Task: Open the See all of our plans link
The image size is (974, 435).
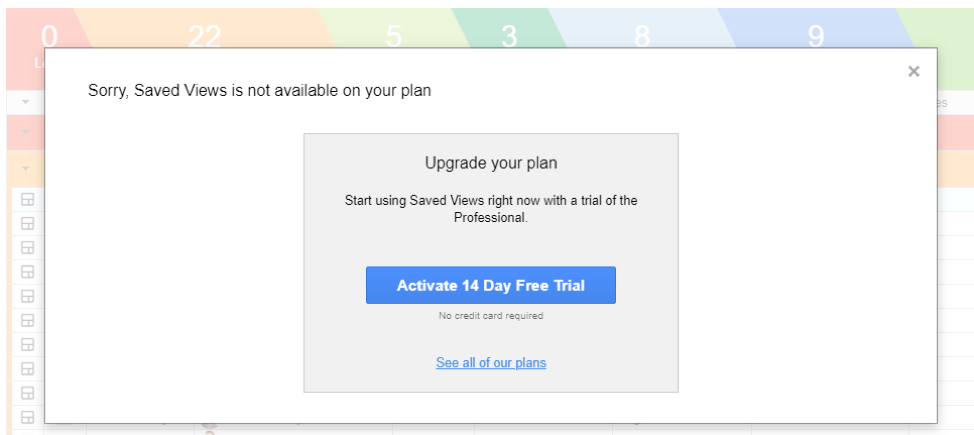Action: 491,362
